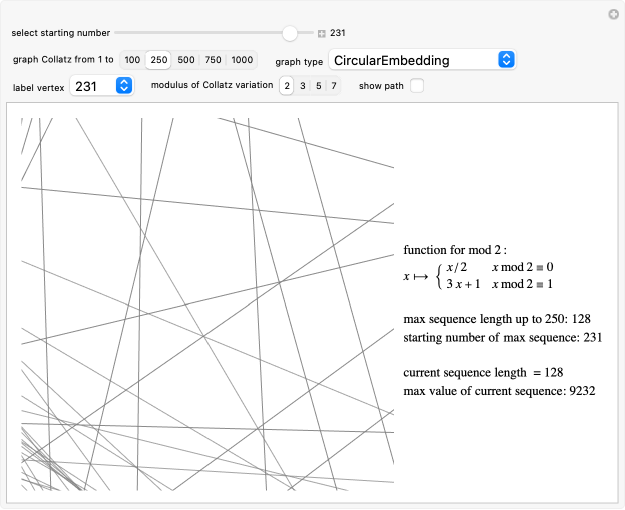Switch the graph Collatz range to 1000

click(x=242, y=60)
